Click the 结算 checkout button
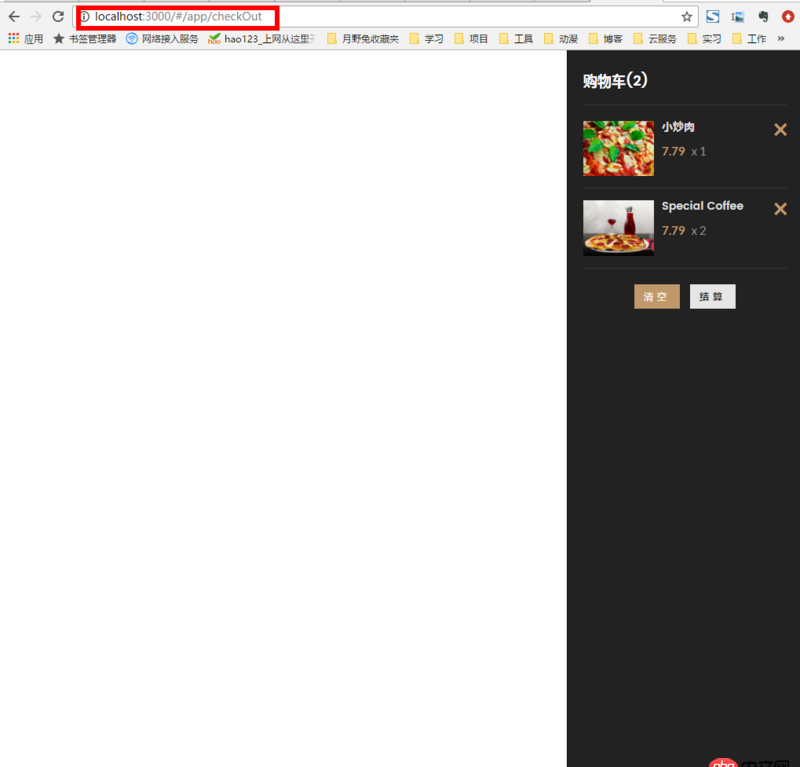 [712, 296]
